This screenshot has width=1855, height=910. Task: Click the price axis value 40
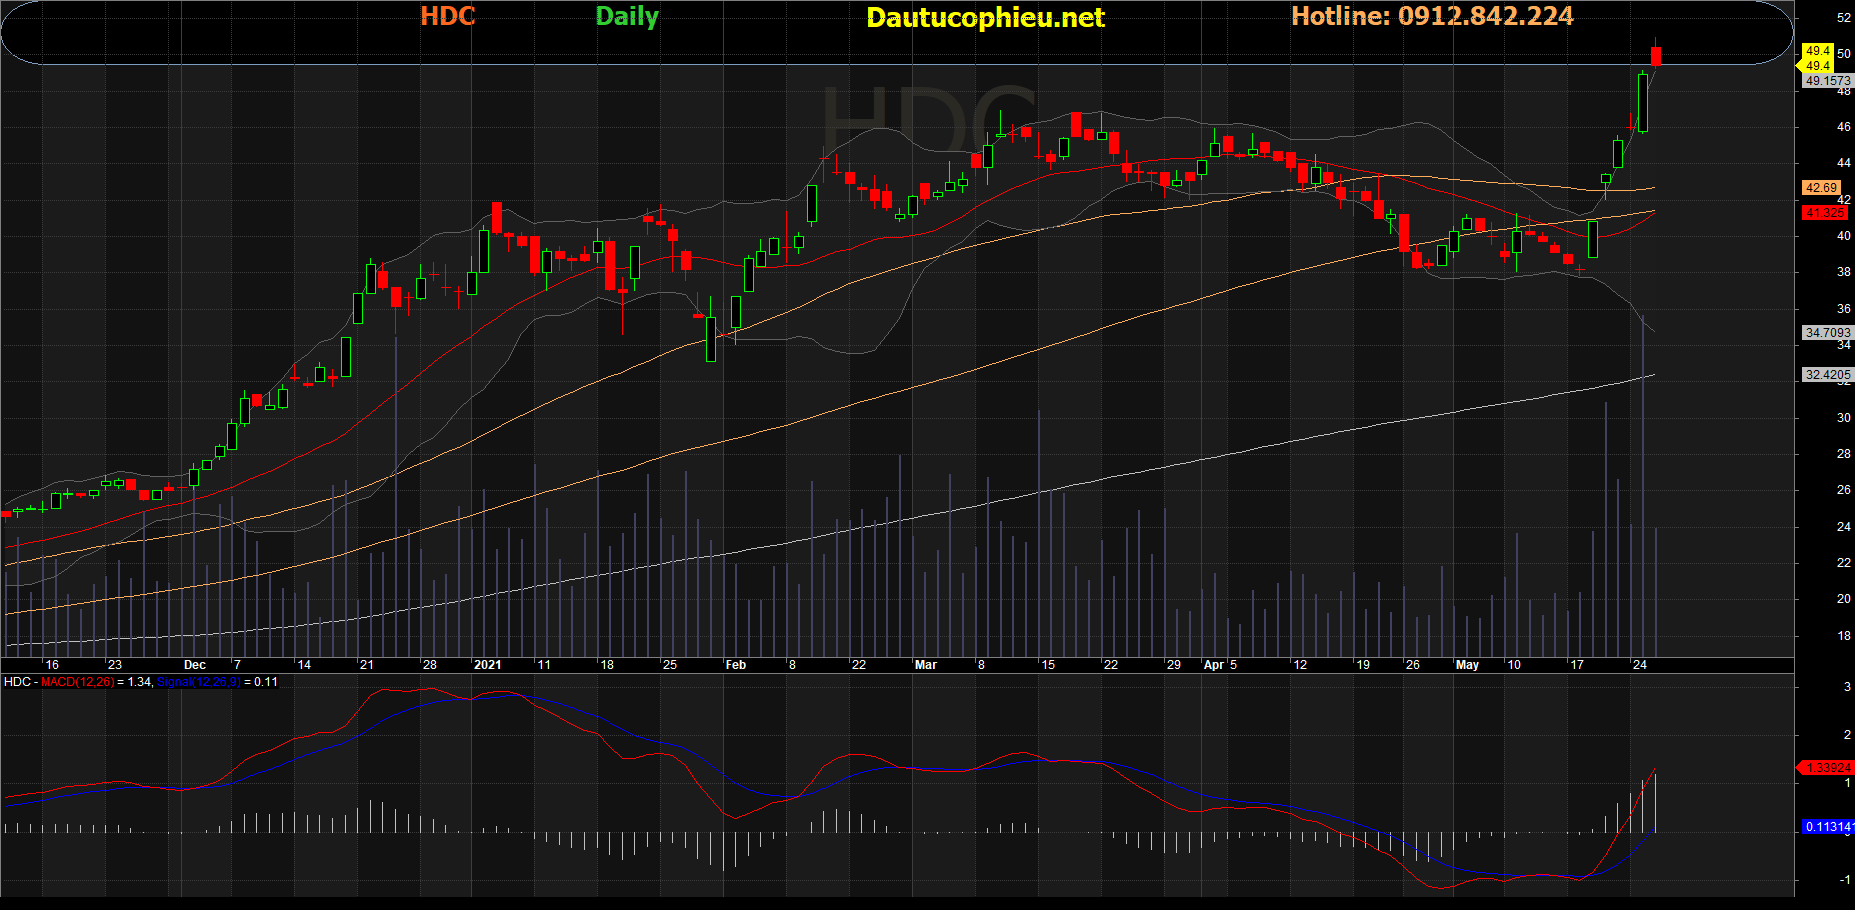coord(1843,236)
